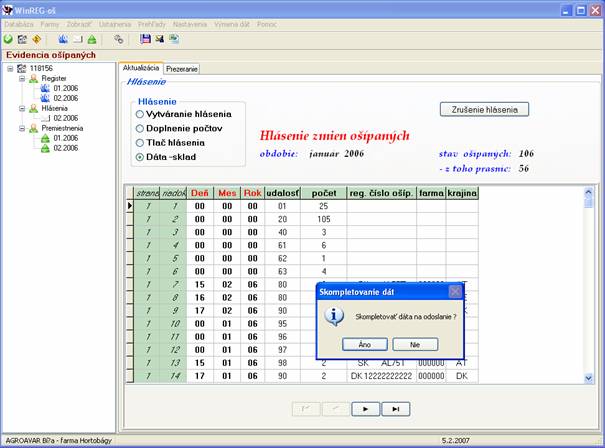This screenshot has width=605, height=448.
Task: Click the udalosť cell showing 63
Action: tap(282, 271)
